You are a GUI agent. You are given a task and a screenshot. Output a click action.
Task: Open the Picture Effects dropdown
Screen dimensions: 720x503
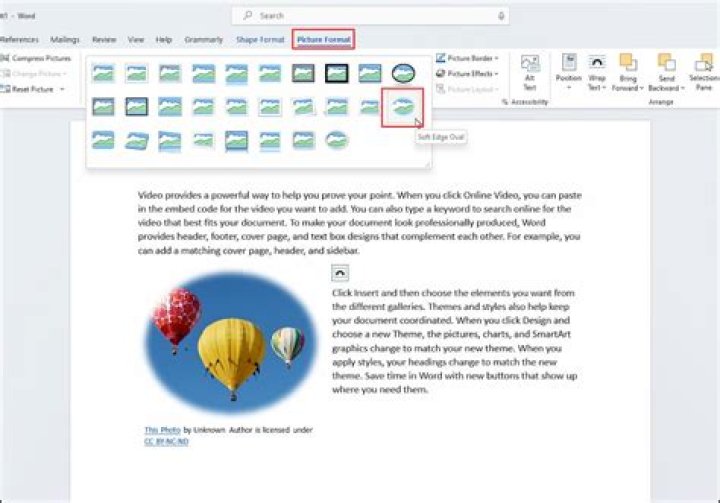pyautogui.click(x=467, y=73)
